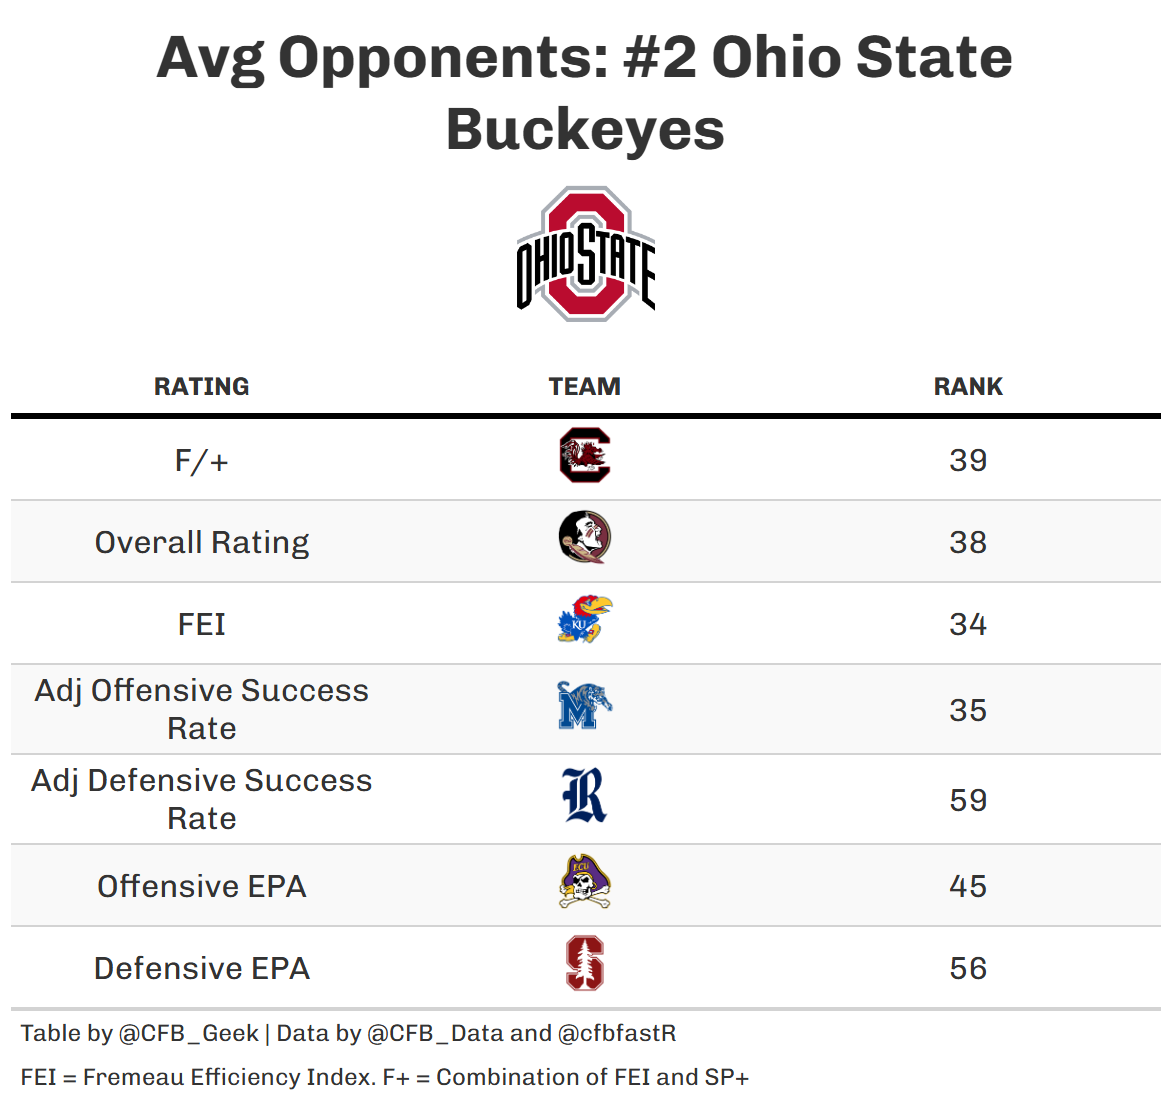
Task: Click the Offensive EPA rank value 45
Action: [x=968, y=887]
